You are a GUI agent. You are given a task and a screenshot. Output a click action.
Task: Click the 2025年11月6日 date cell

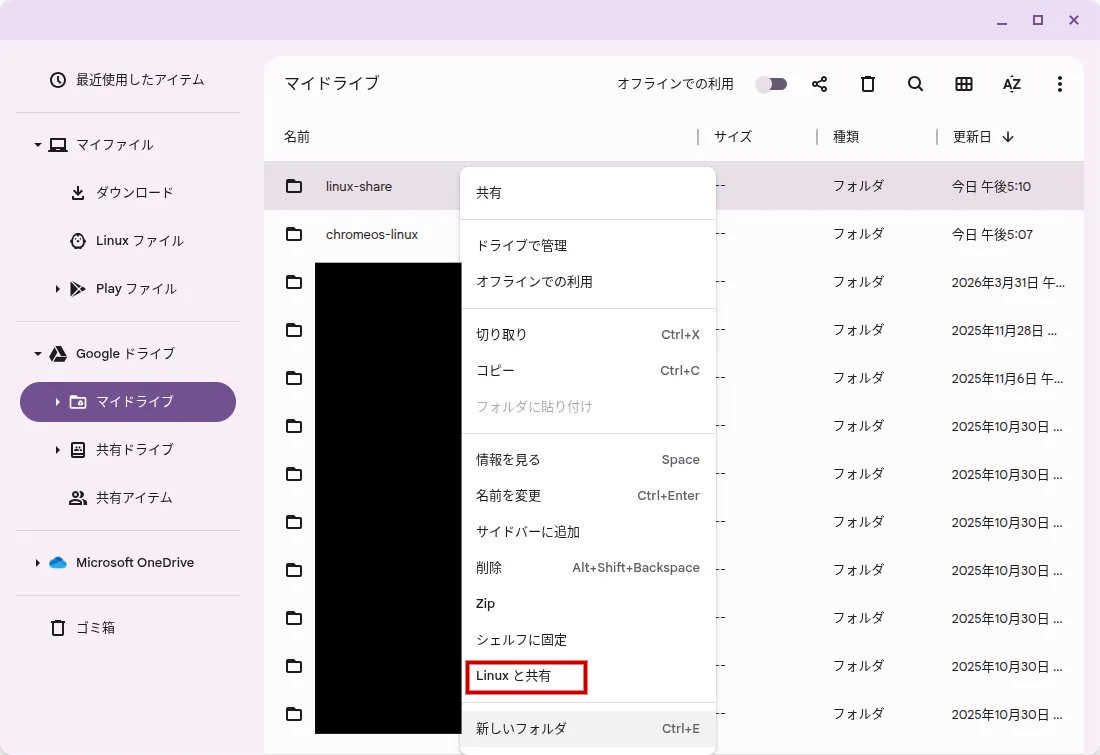[1007, 379]
